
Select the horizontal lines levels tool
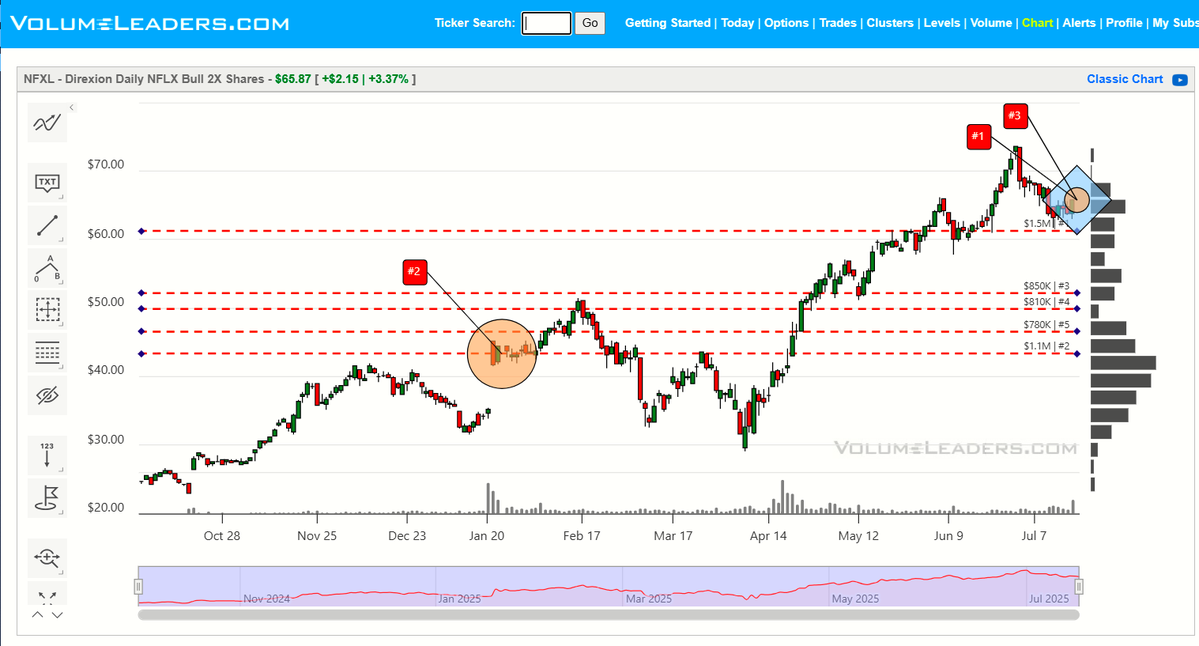click(47, 352)
